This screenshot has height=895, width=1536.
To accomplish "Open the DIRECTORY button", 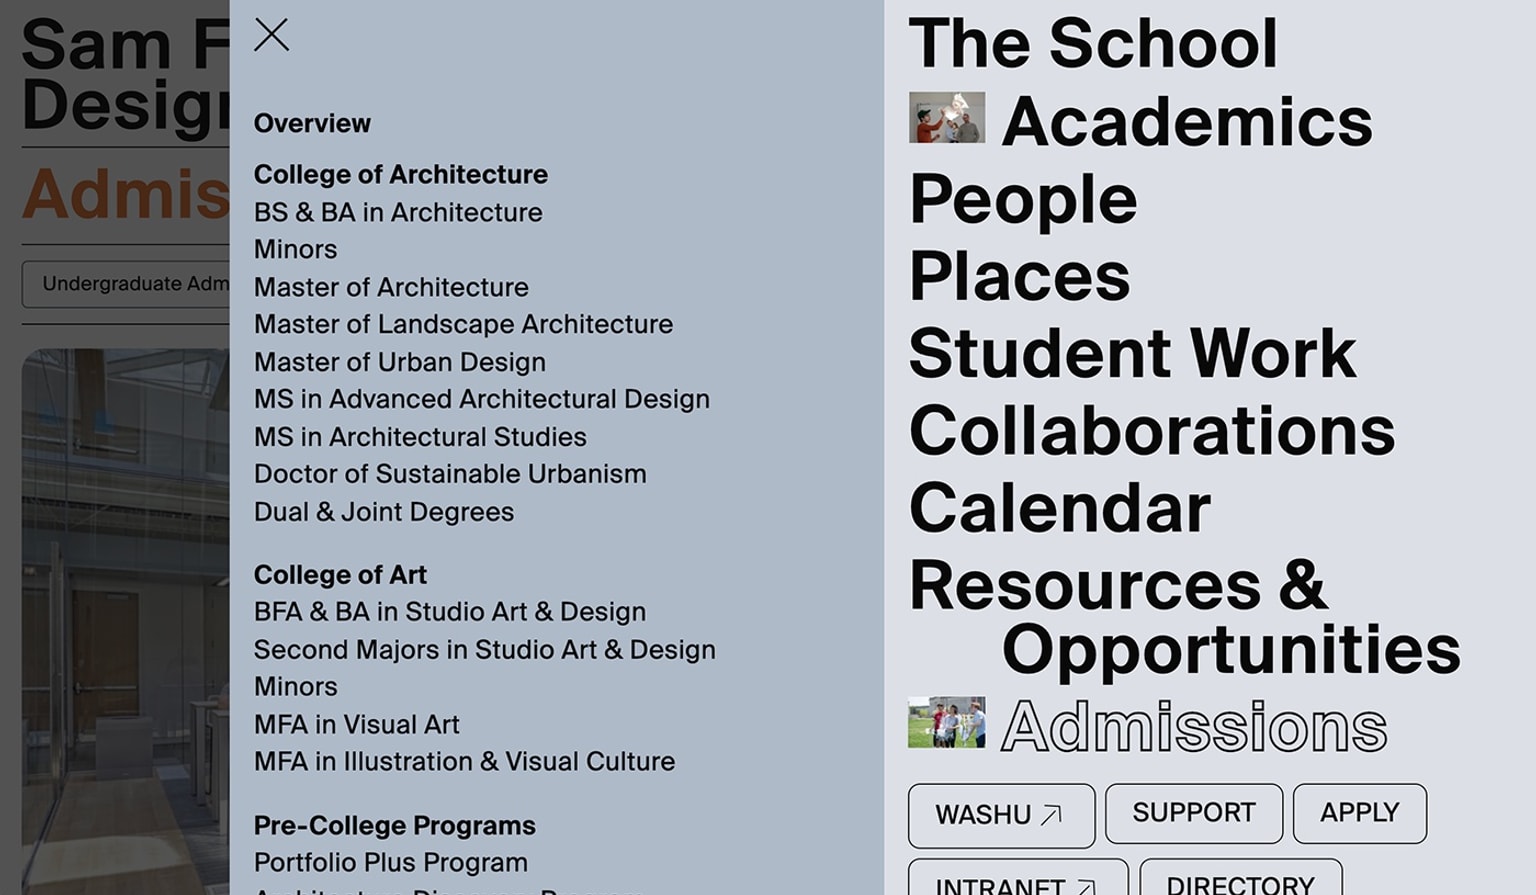I will (1240, 881).
